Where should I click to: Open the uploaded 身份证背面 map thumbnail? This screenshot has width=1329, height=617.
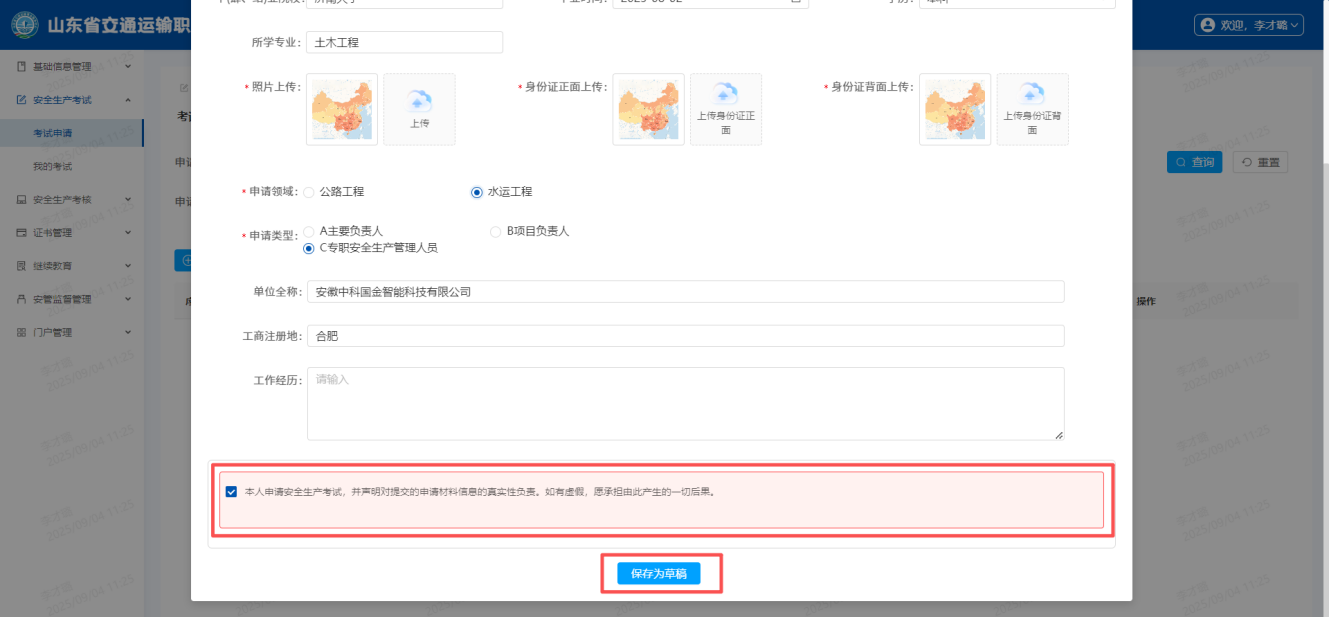955,109
